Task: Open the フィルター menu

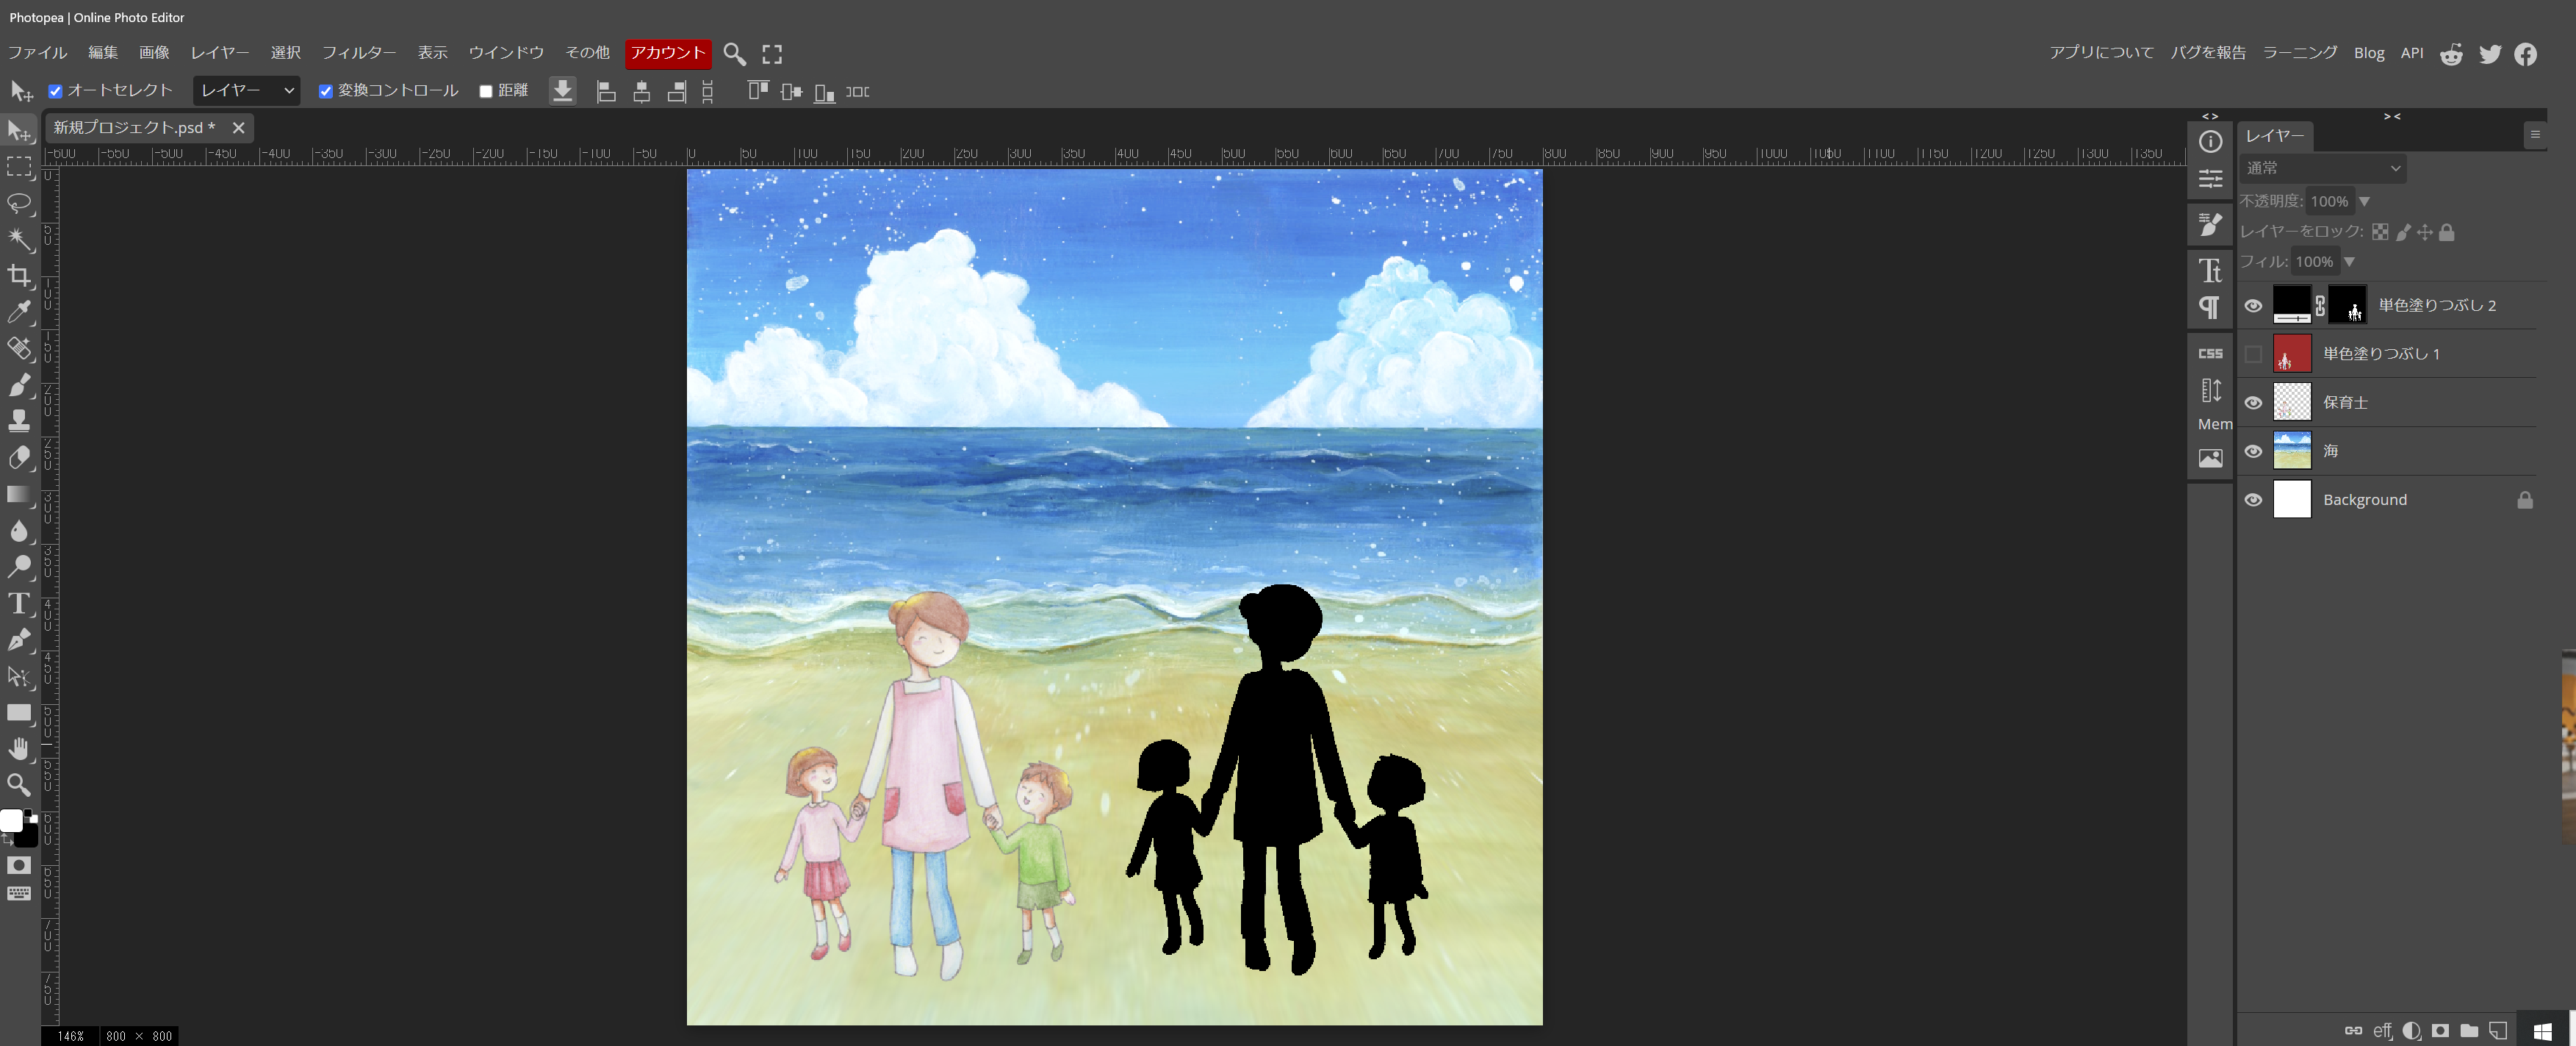Action: click(x=358, y=53)
